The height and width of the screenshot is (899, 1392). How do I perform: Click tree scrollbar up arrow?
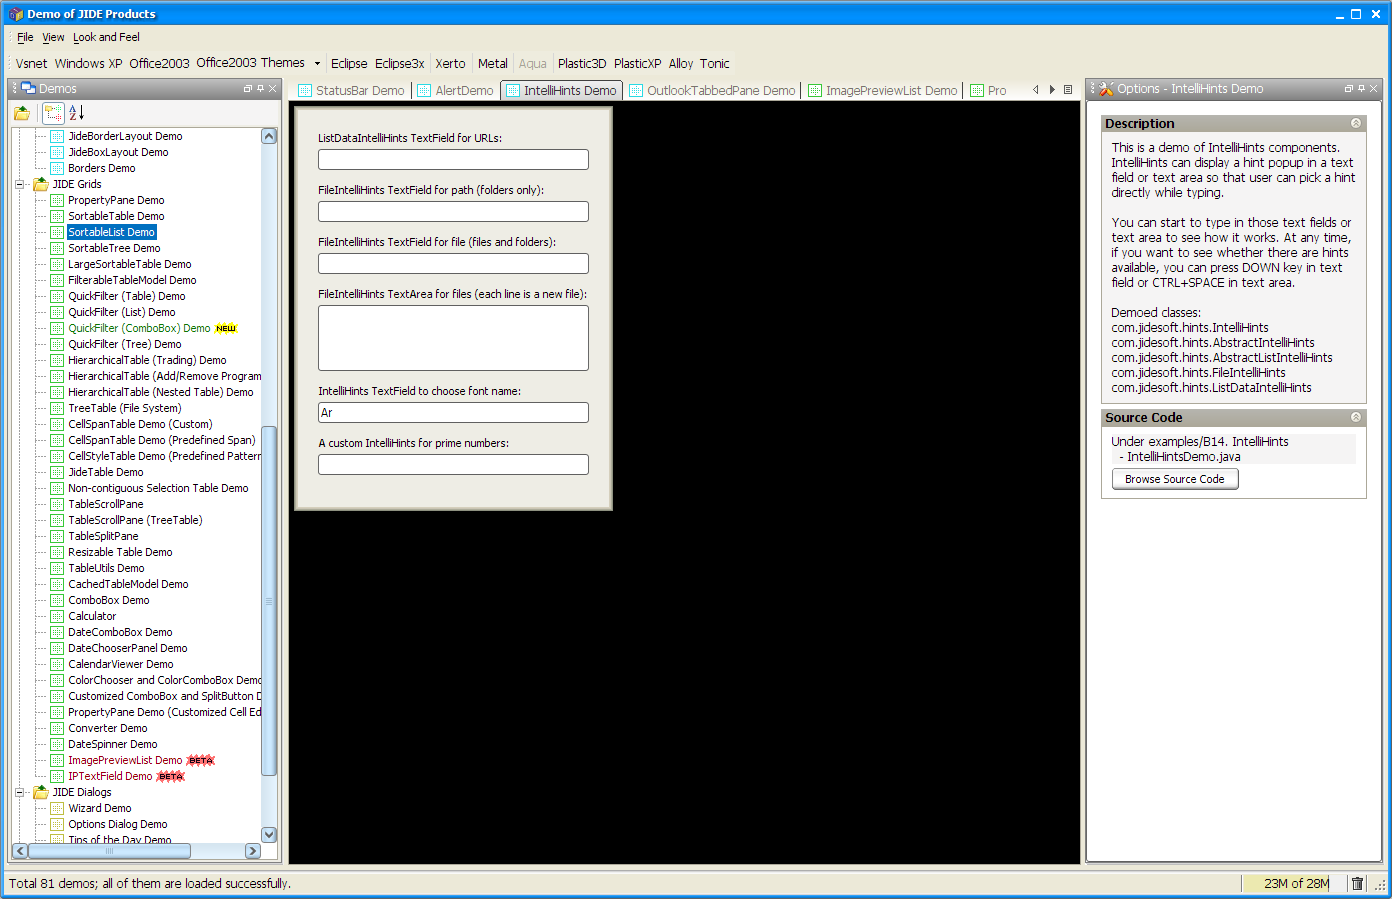(x=269, y=136)
